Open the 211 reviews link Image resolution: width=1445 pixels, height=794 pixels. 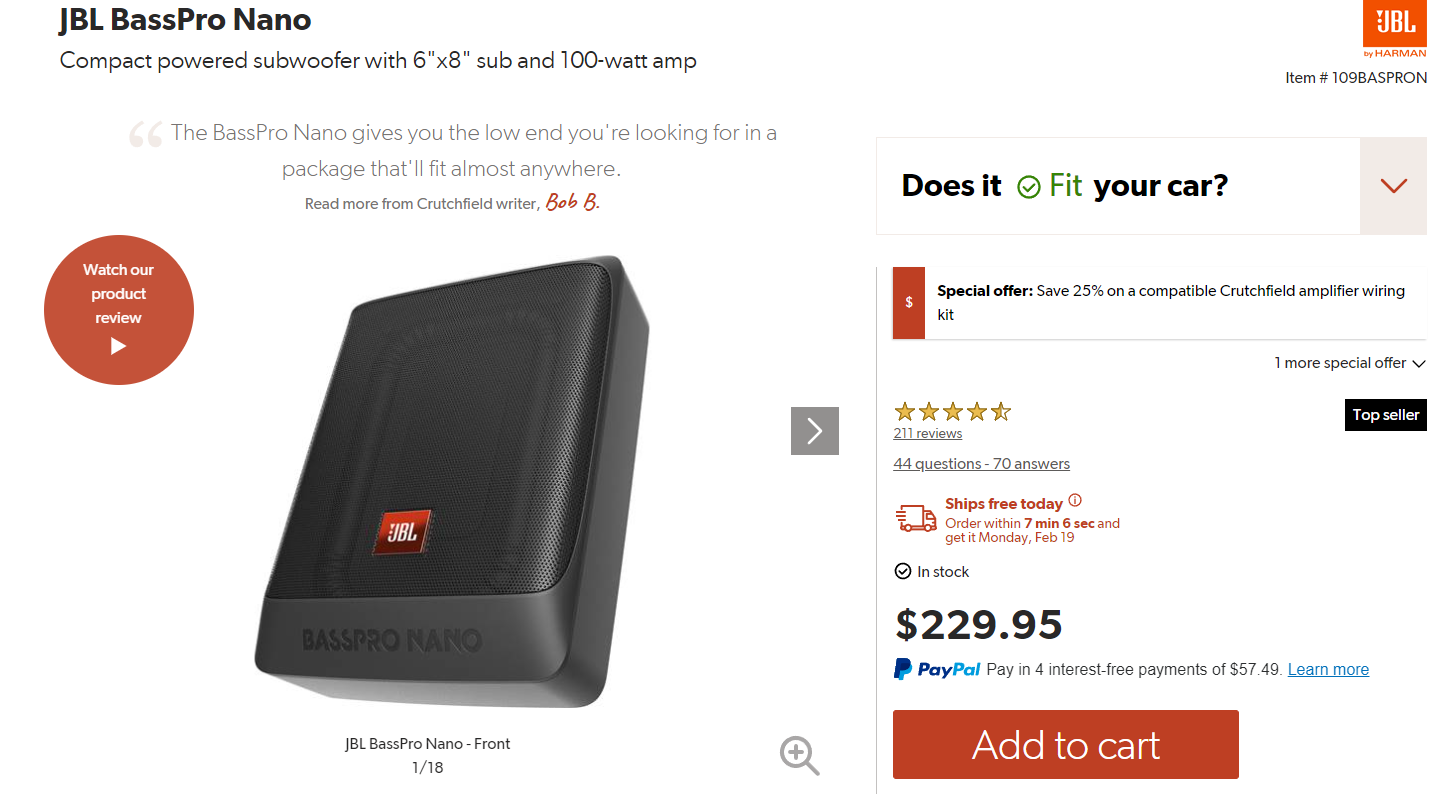(927, 434)
